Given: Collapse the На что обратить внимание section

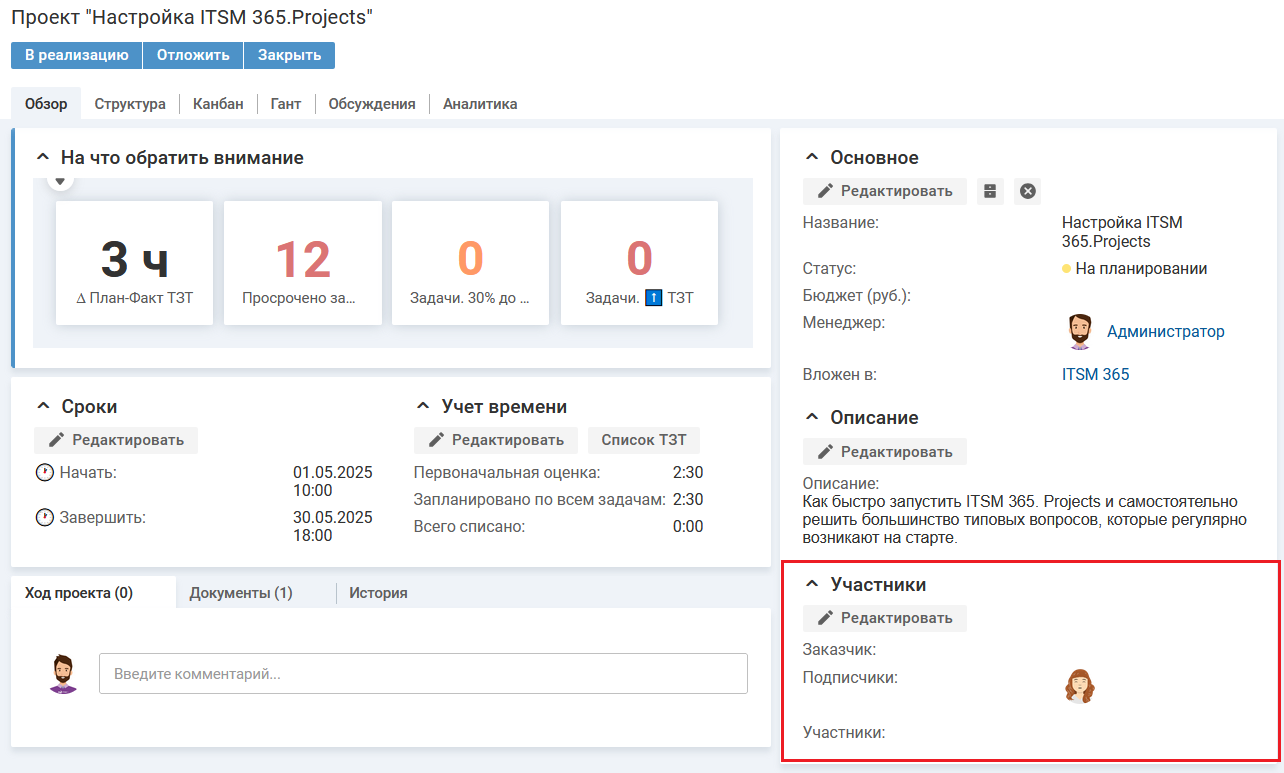Looking at the screenshot, I should tap(42, 158).
